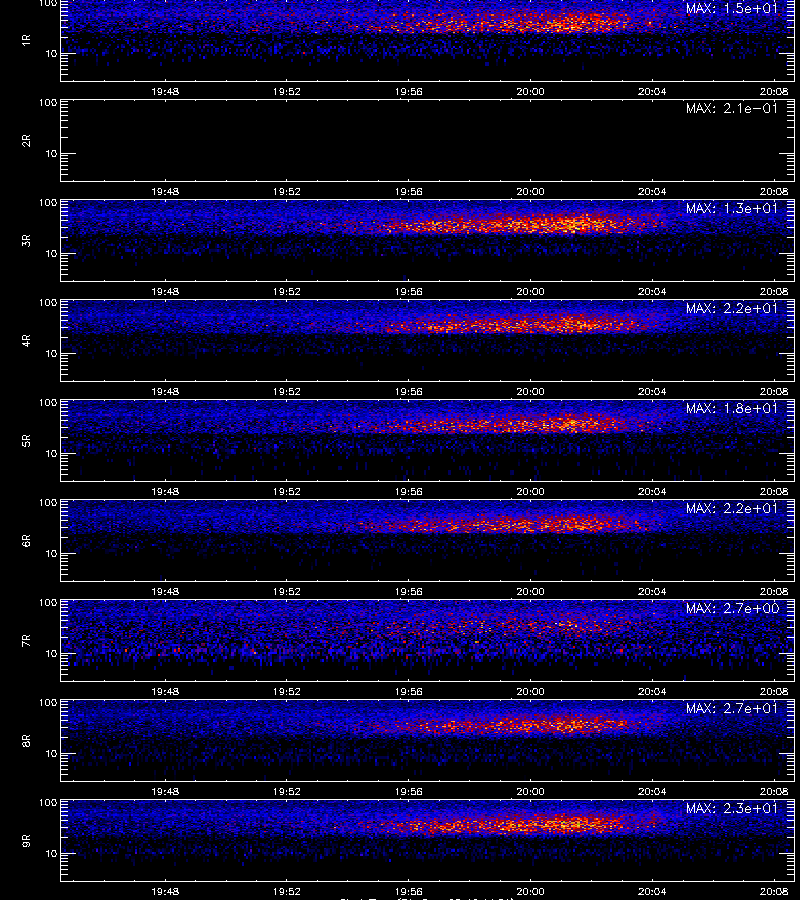
Task: Click the 20:00 tick label under panel 9R
Action: click(530, 891)
